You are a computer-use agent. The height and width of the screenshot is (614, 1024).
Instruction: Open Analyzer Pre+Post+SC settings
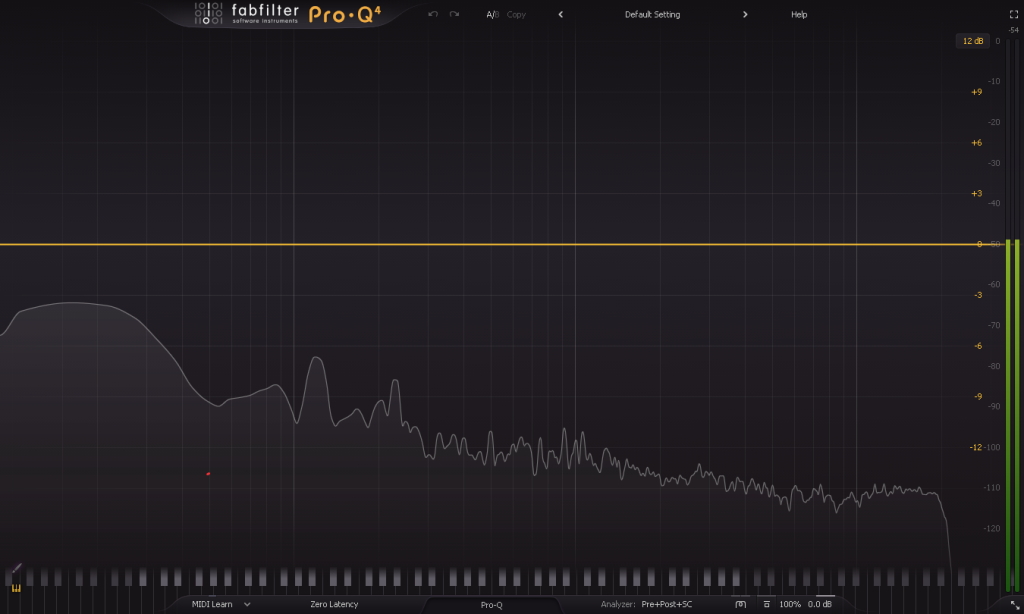[x=647, y=604]
